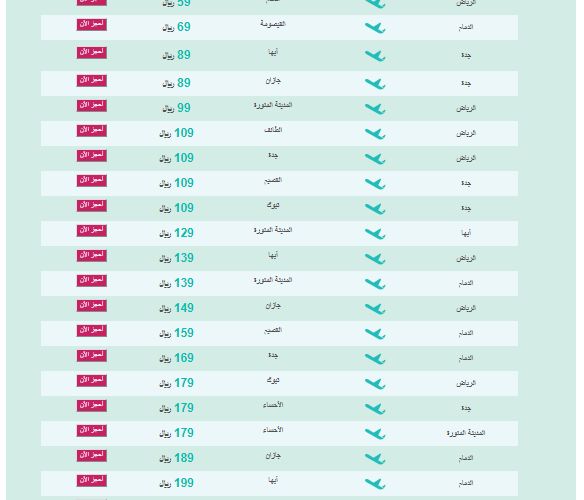This screenshot has height=500, width=584.
Task: Book the 189 riyal flight to جازان
Action: point(92,455)
